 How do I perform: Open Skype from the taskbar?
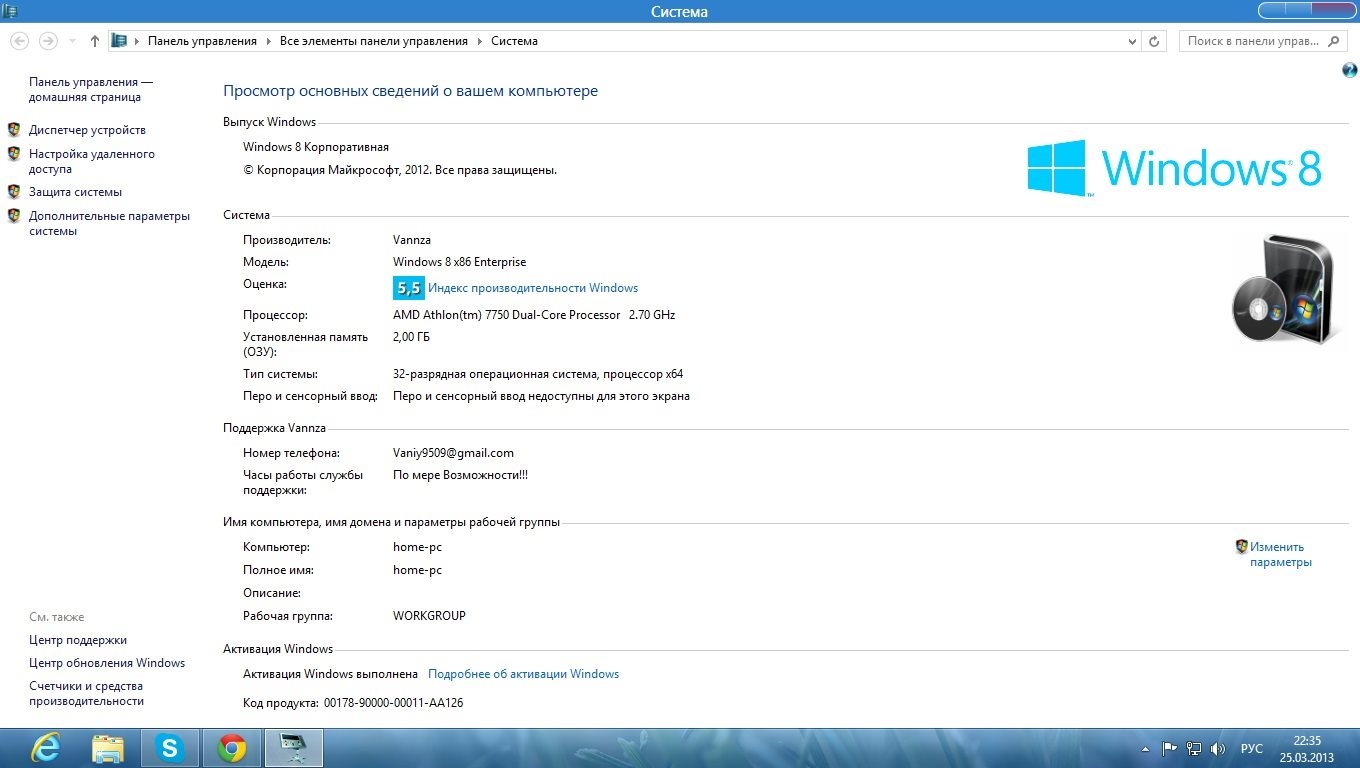point(170,748)
